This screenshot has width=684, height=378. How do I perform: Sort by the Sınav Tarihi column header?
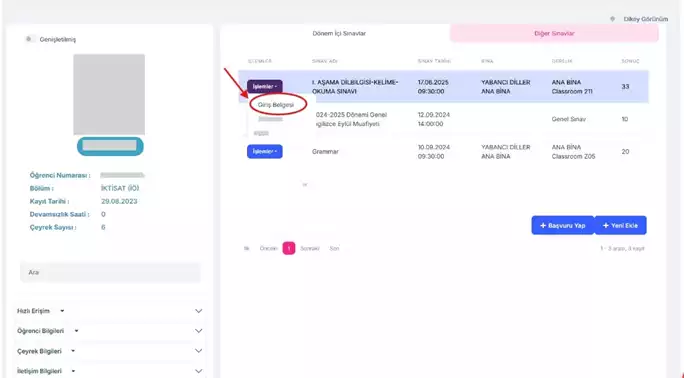click(x=434, y=61)
